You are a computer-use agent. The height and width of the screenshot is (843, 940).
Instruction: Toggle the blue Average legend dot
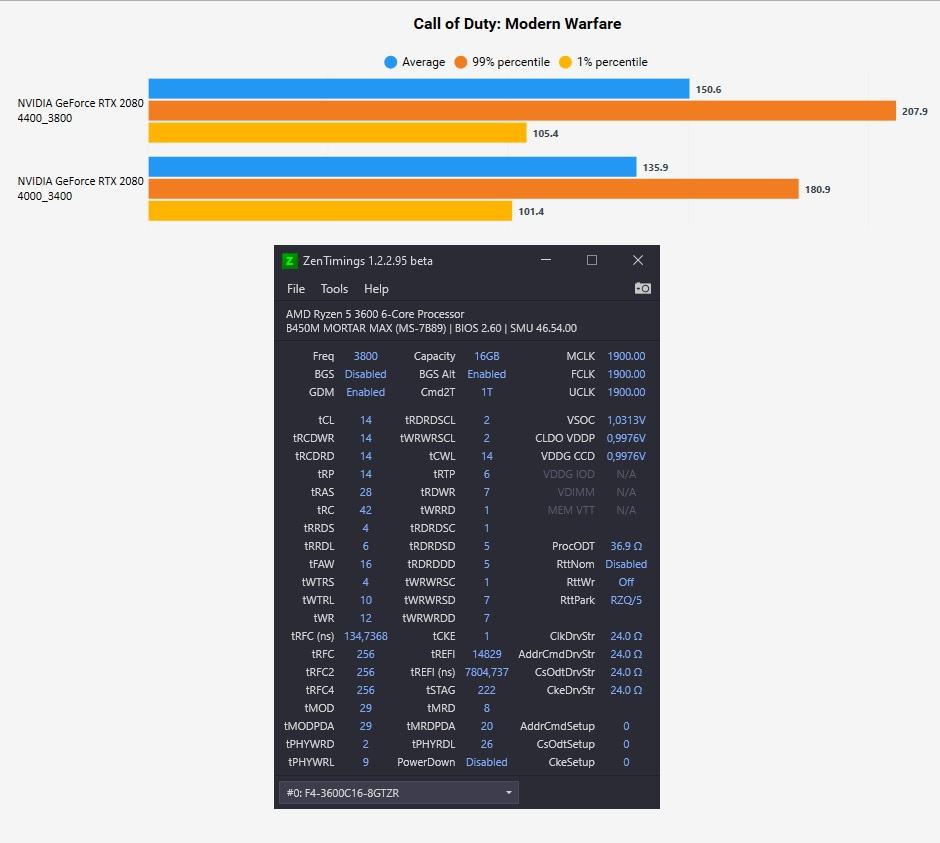(x=390, y=62)
